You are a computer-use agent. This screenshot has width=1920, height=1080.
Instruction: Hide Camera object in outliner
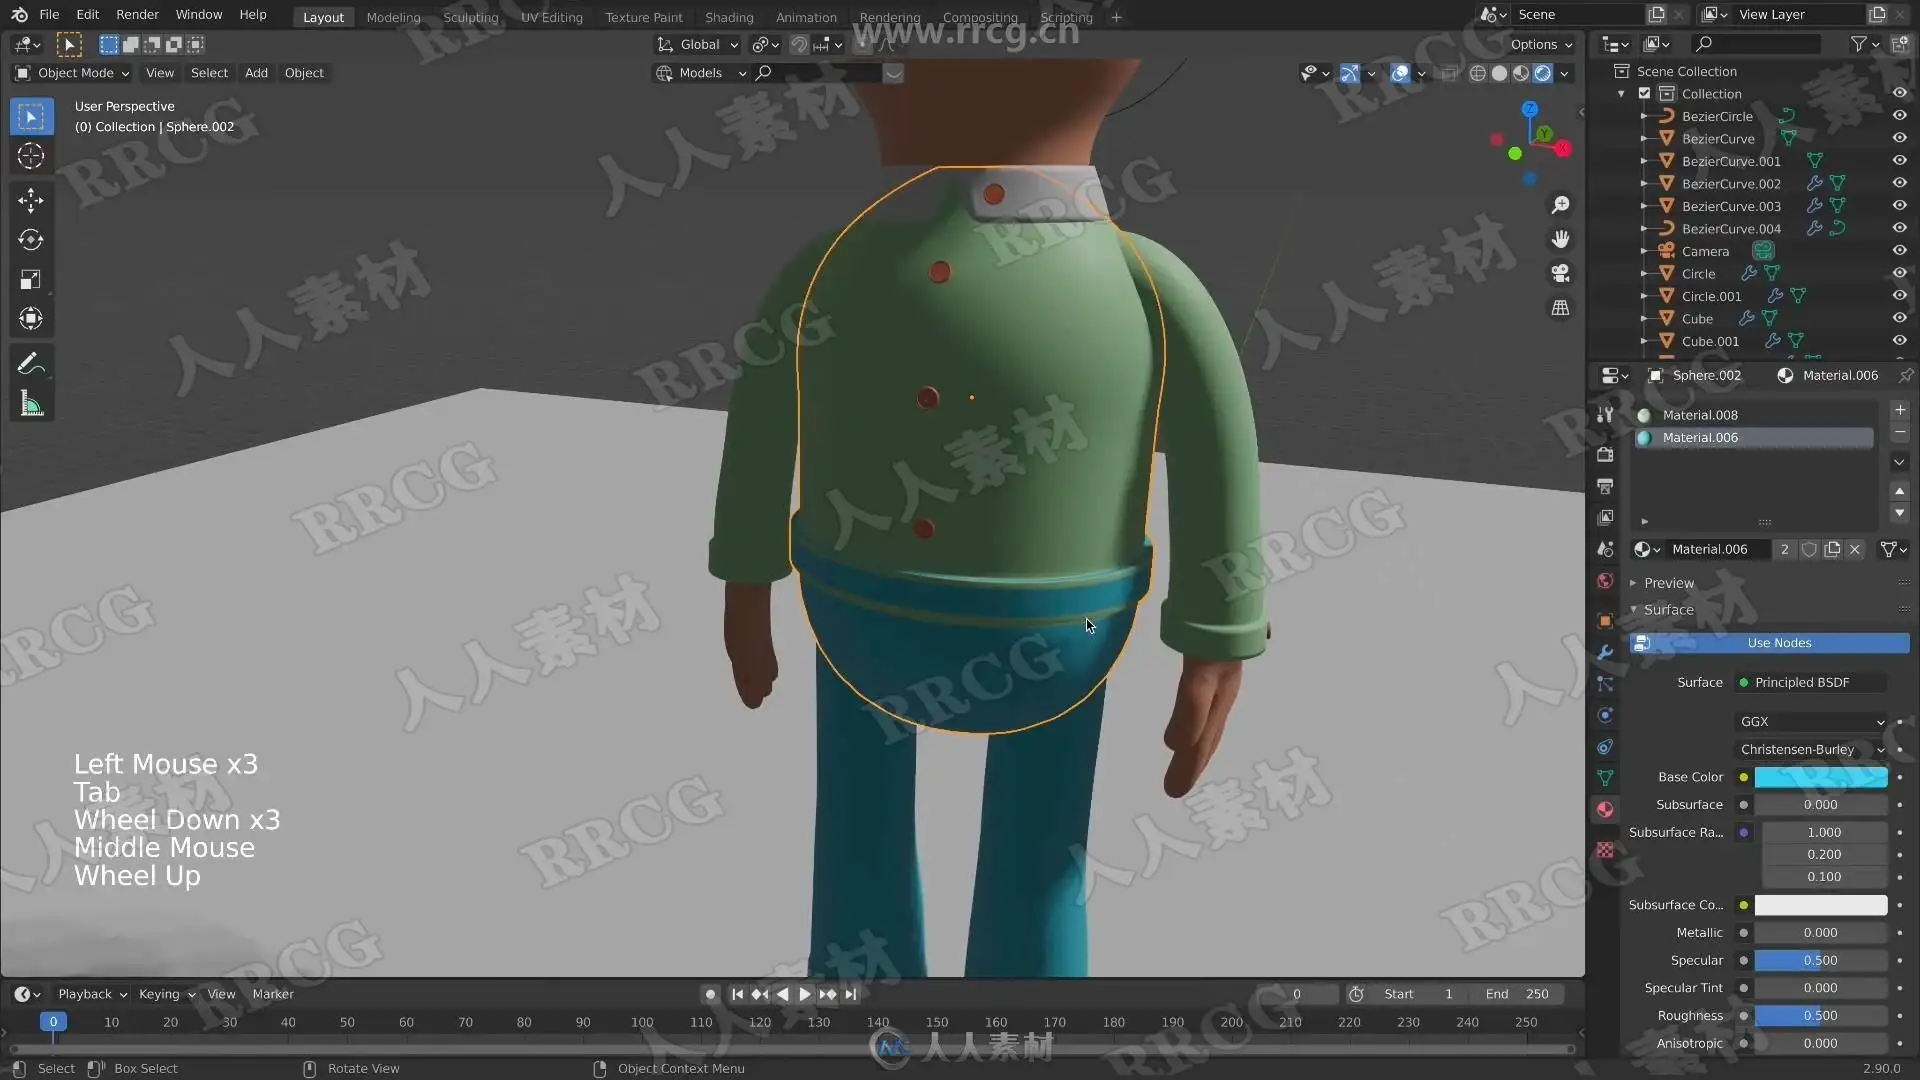pyautogui.click(x=1899, y=251)
